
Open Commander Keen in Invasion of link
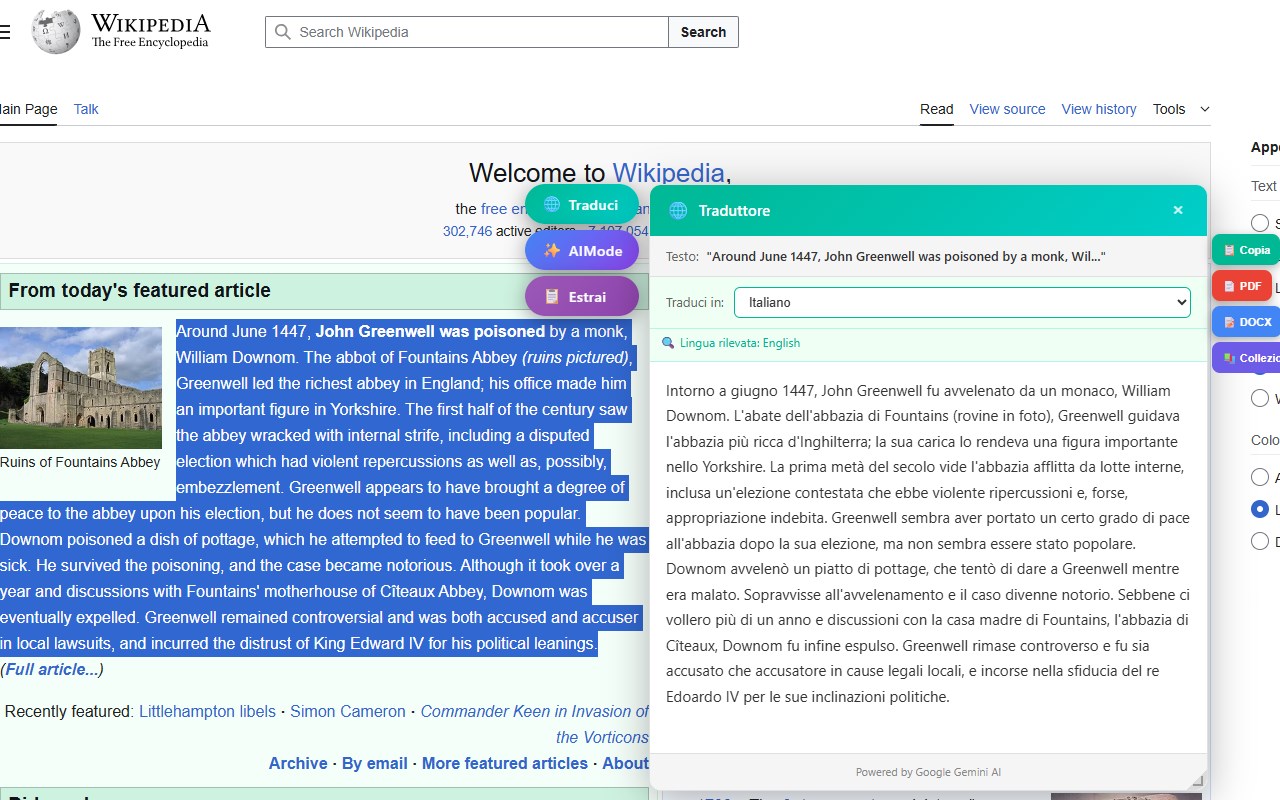pos(534,711)
